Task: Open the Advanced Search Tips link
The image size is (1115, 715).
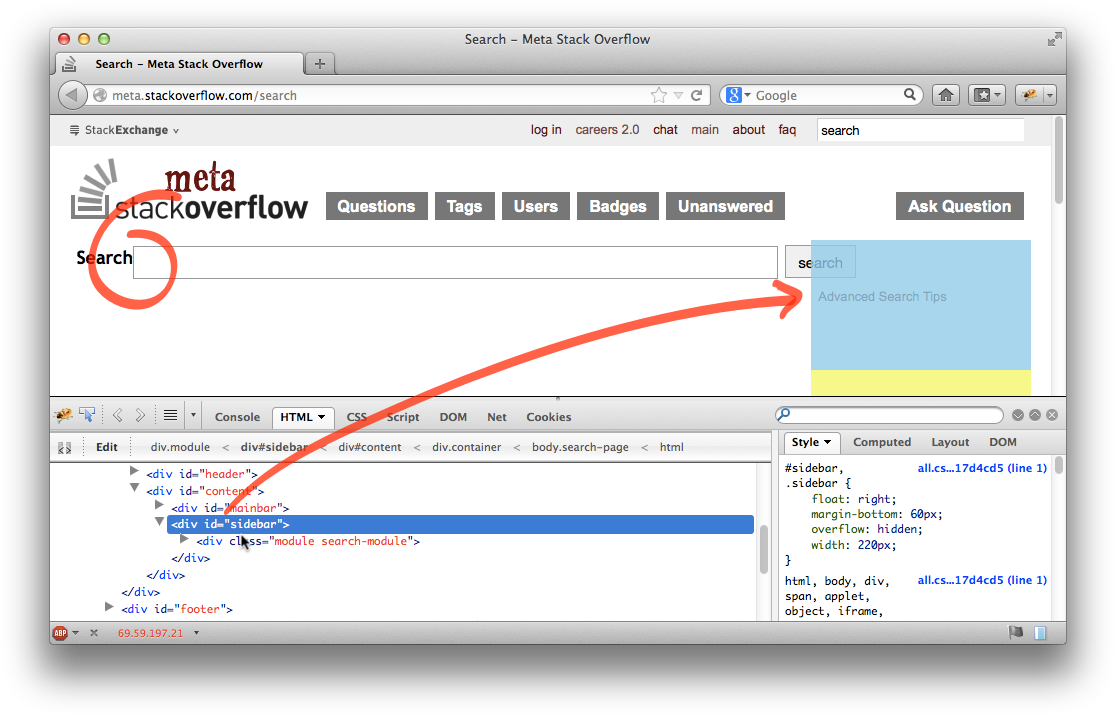Action: tap(882, 297)
